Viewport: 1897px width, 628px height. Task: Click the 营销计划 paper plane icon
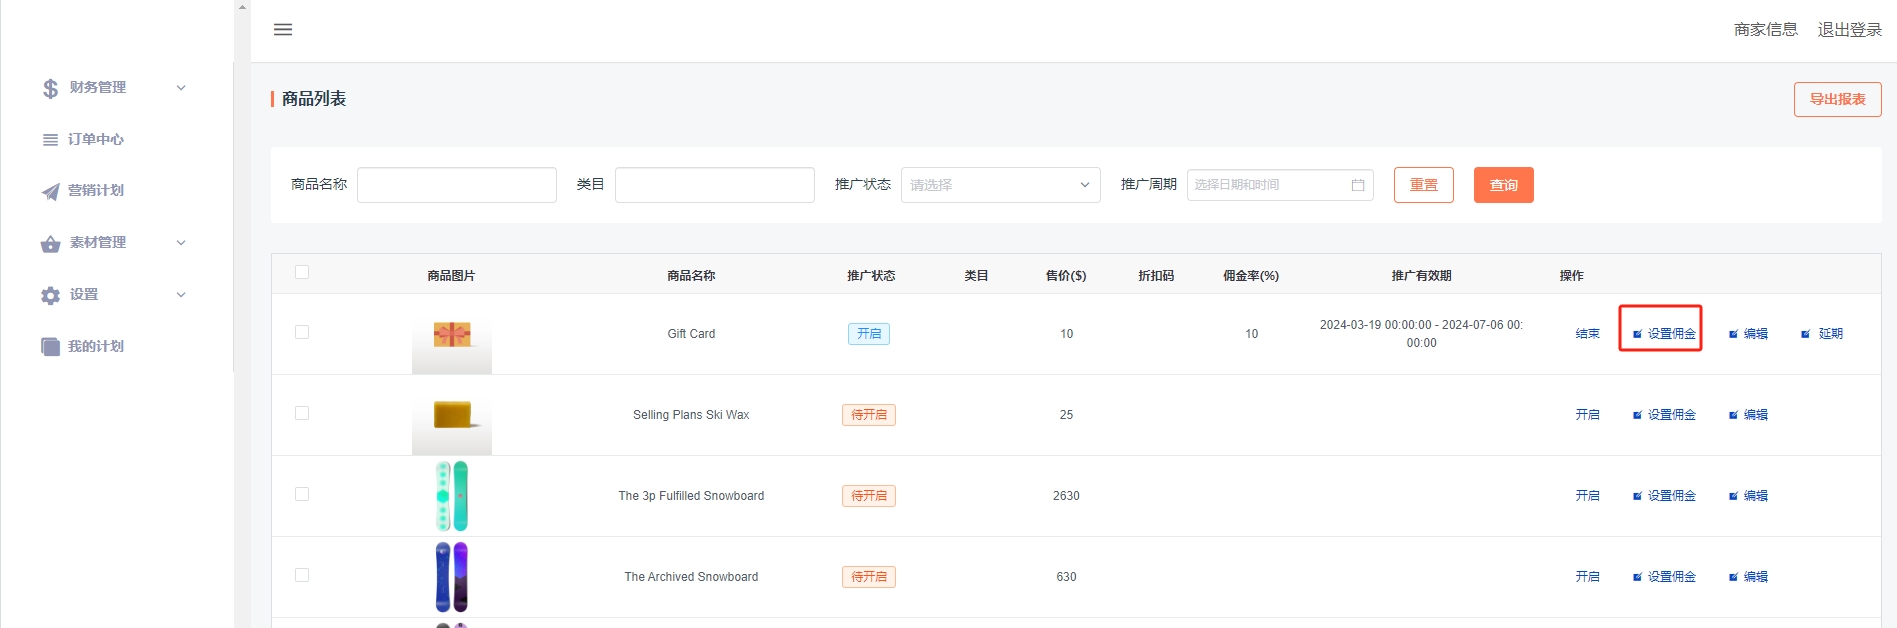click(50, 191)
